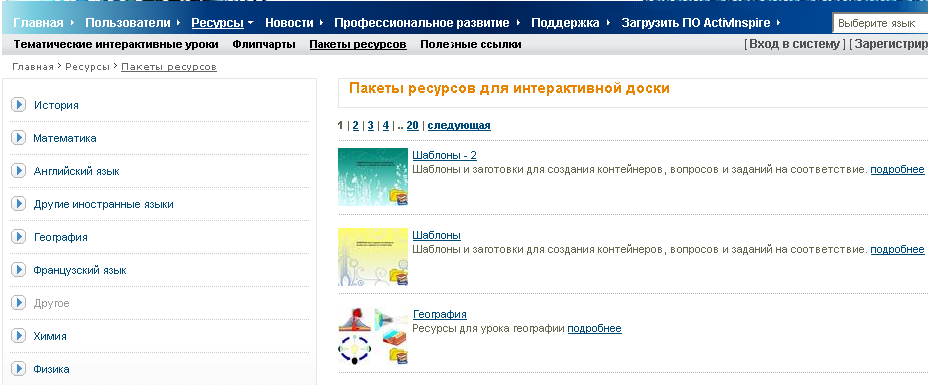
Task: Click подробнее for Шаблоны - 2
Action: pyautogui.click(x=897, y=170)
